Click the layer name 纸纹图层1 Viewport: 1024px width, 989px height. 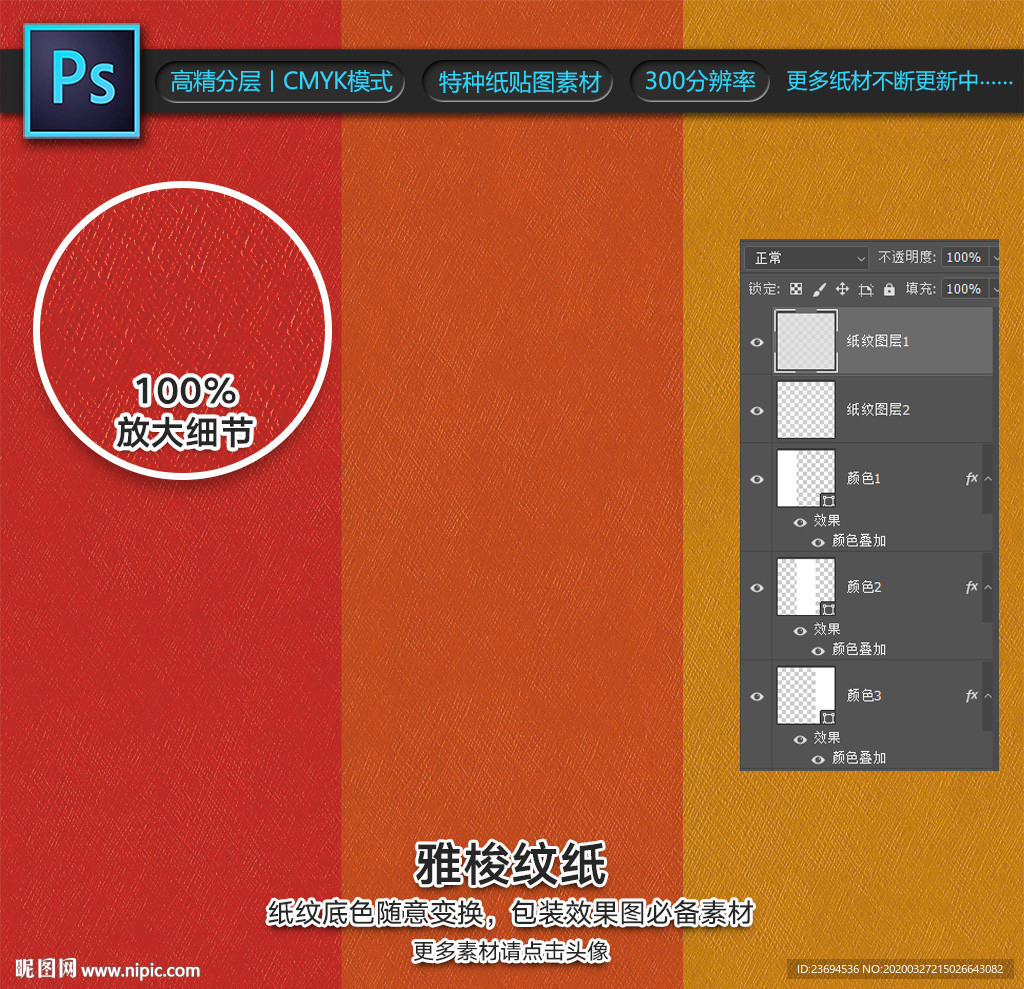coord(878,341)
